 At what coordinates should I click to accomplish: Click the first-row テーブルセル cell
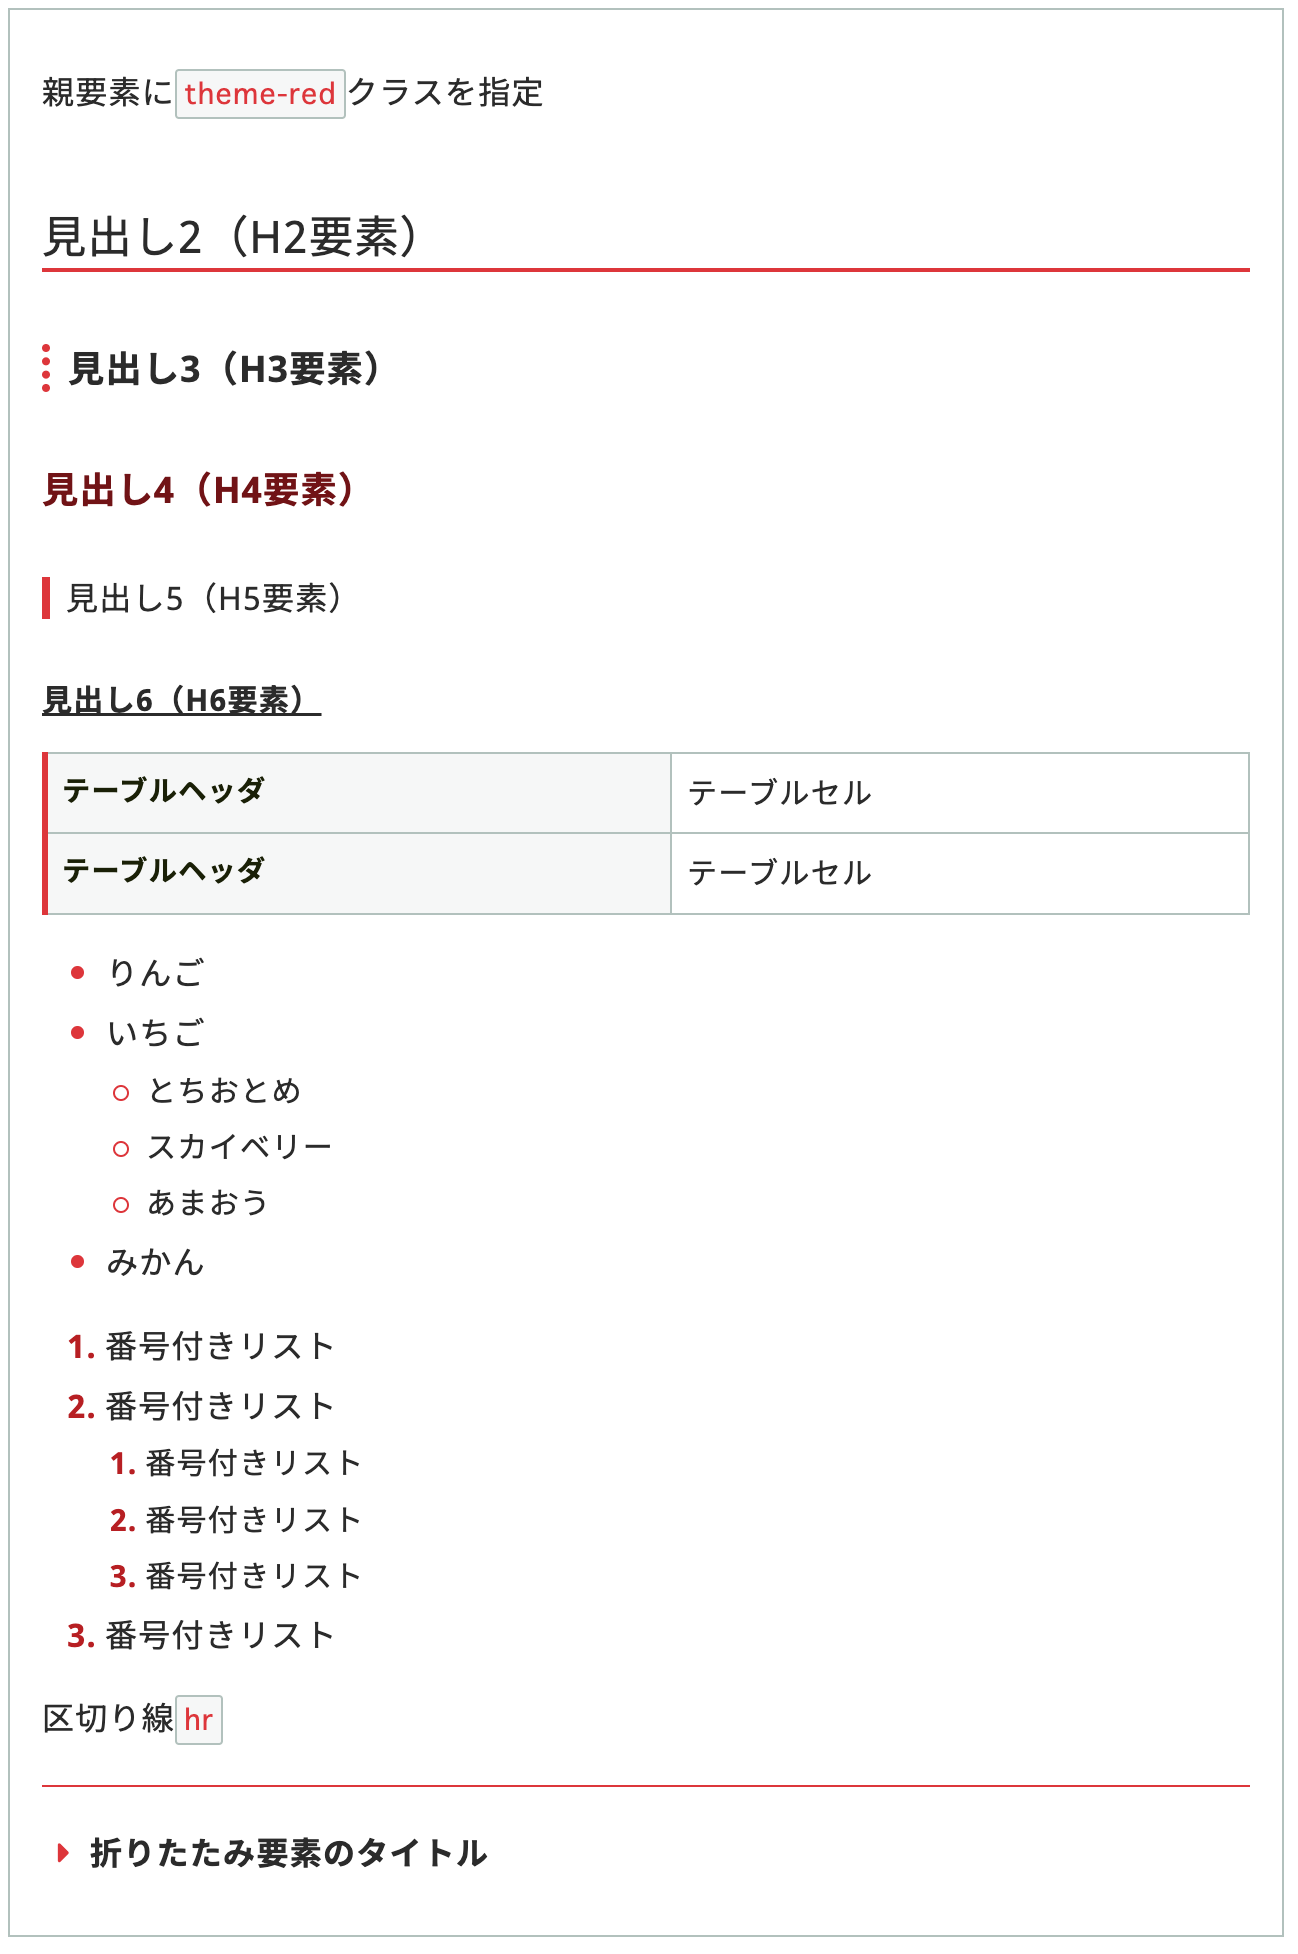point(958,793)
